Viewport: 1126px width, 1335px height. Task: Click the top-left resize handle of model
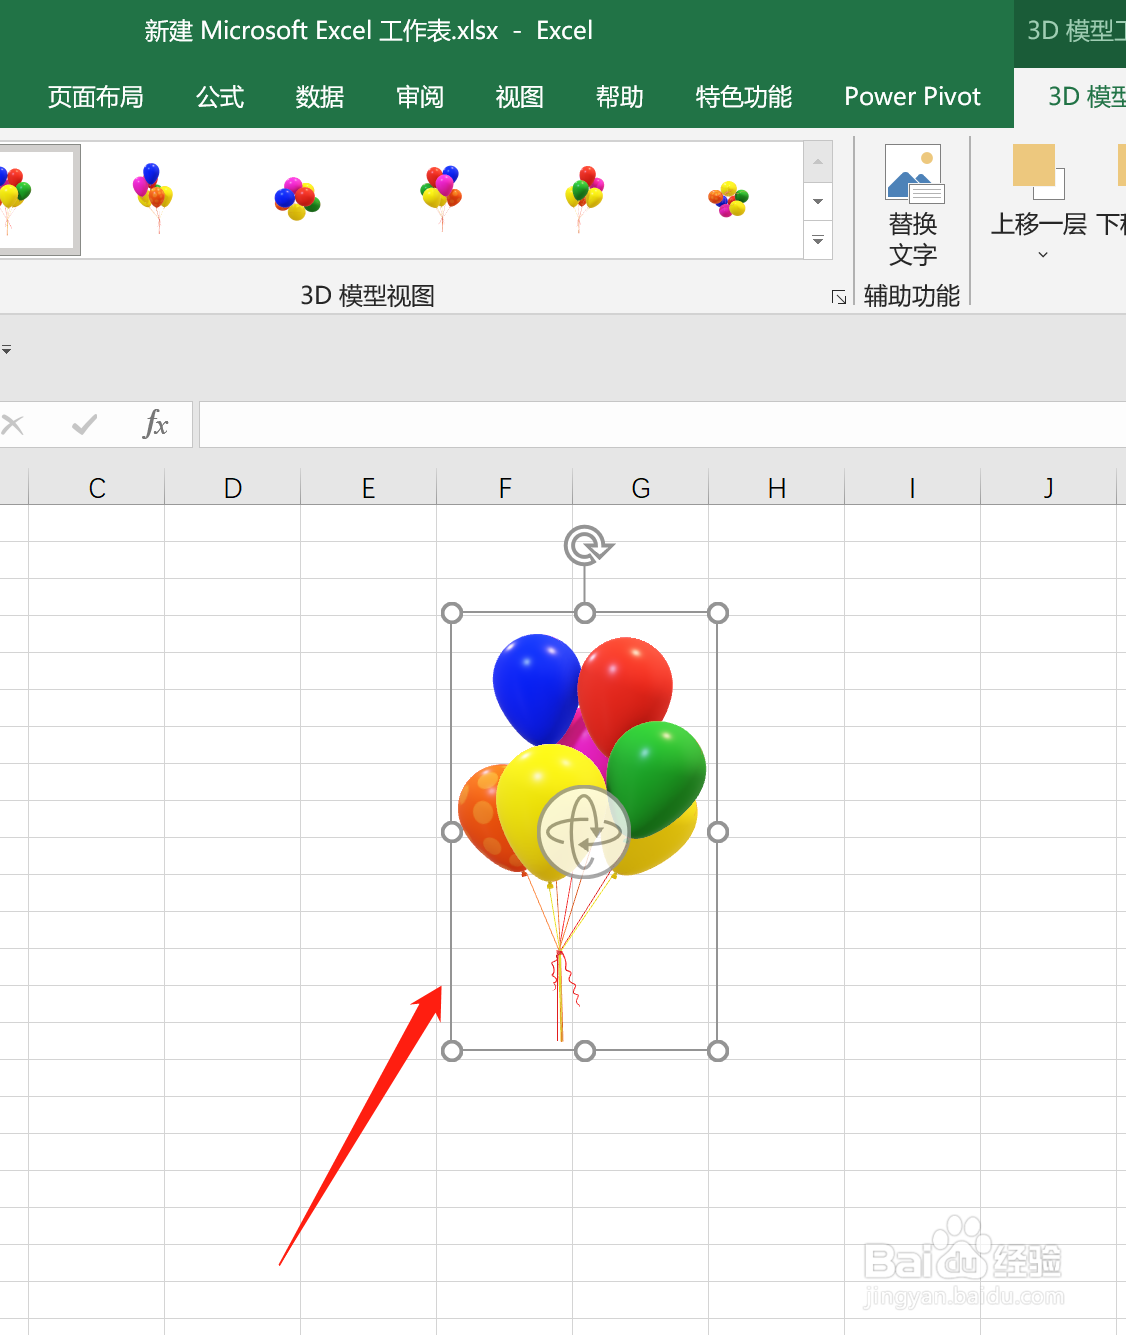click(x=452, y=613)
